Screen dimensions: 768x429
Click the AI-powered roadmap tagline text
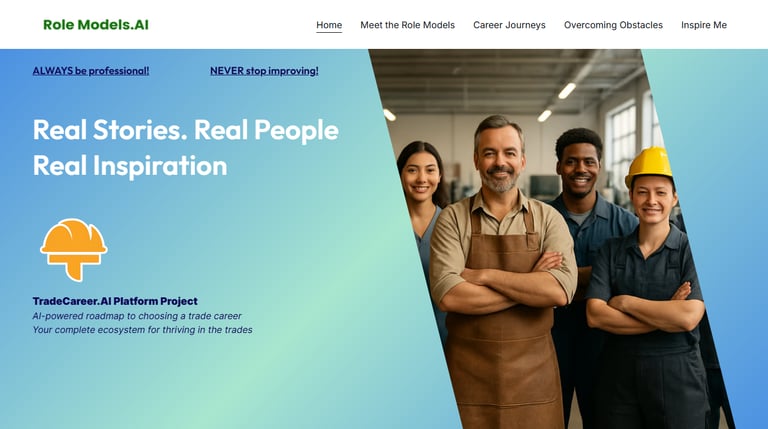pos(137,316)
